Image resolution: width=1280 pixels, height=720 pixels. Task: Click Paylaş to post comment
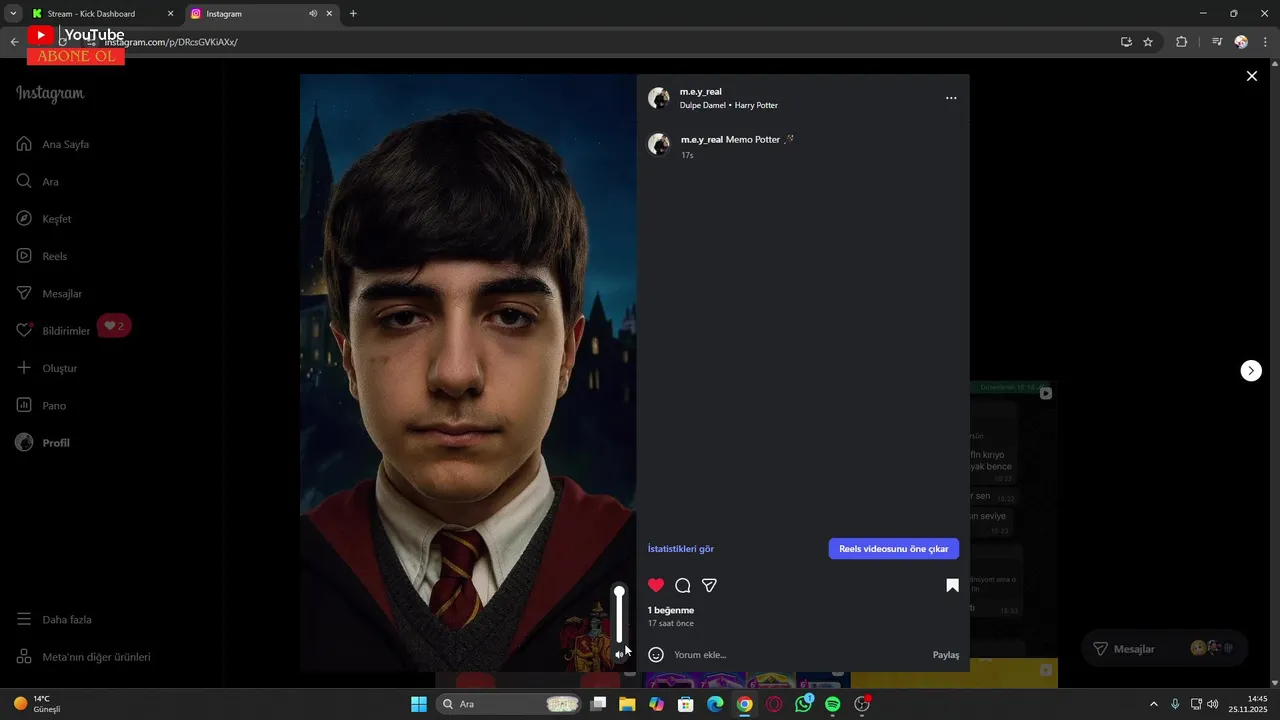tap(946, 655)
